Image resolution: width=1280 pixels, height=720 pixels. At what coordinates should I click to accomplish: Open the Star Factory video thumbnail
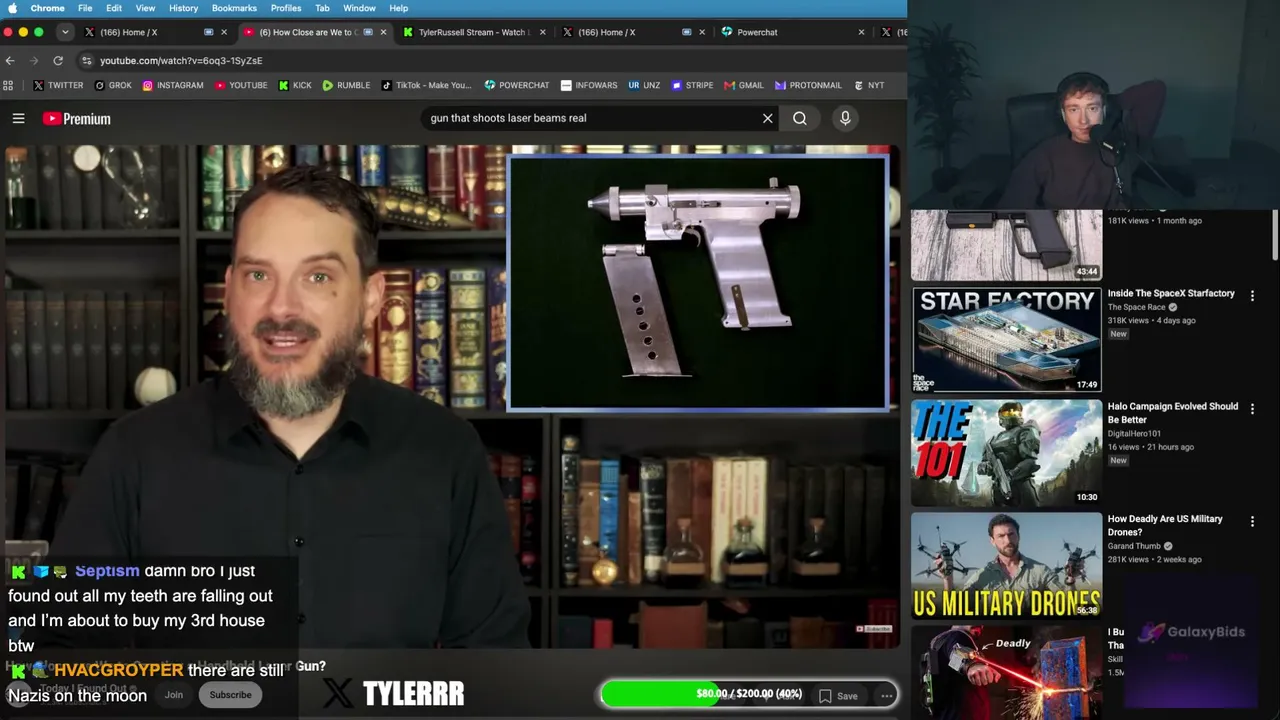pos(1006,340)
